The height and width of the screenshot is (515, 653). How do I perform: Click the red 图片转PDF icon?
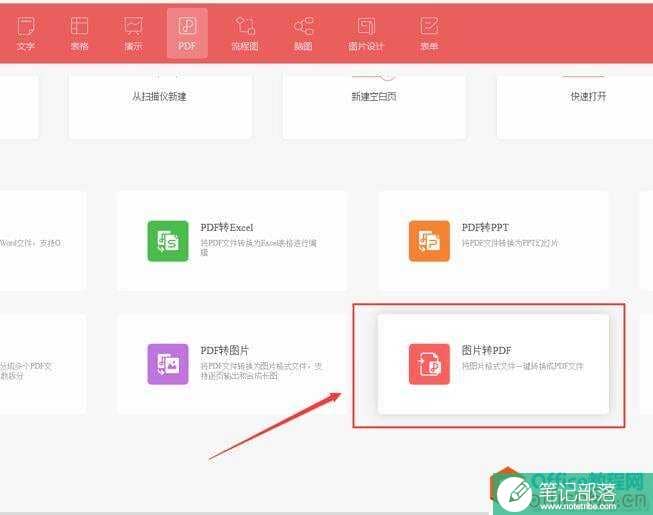429,364
